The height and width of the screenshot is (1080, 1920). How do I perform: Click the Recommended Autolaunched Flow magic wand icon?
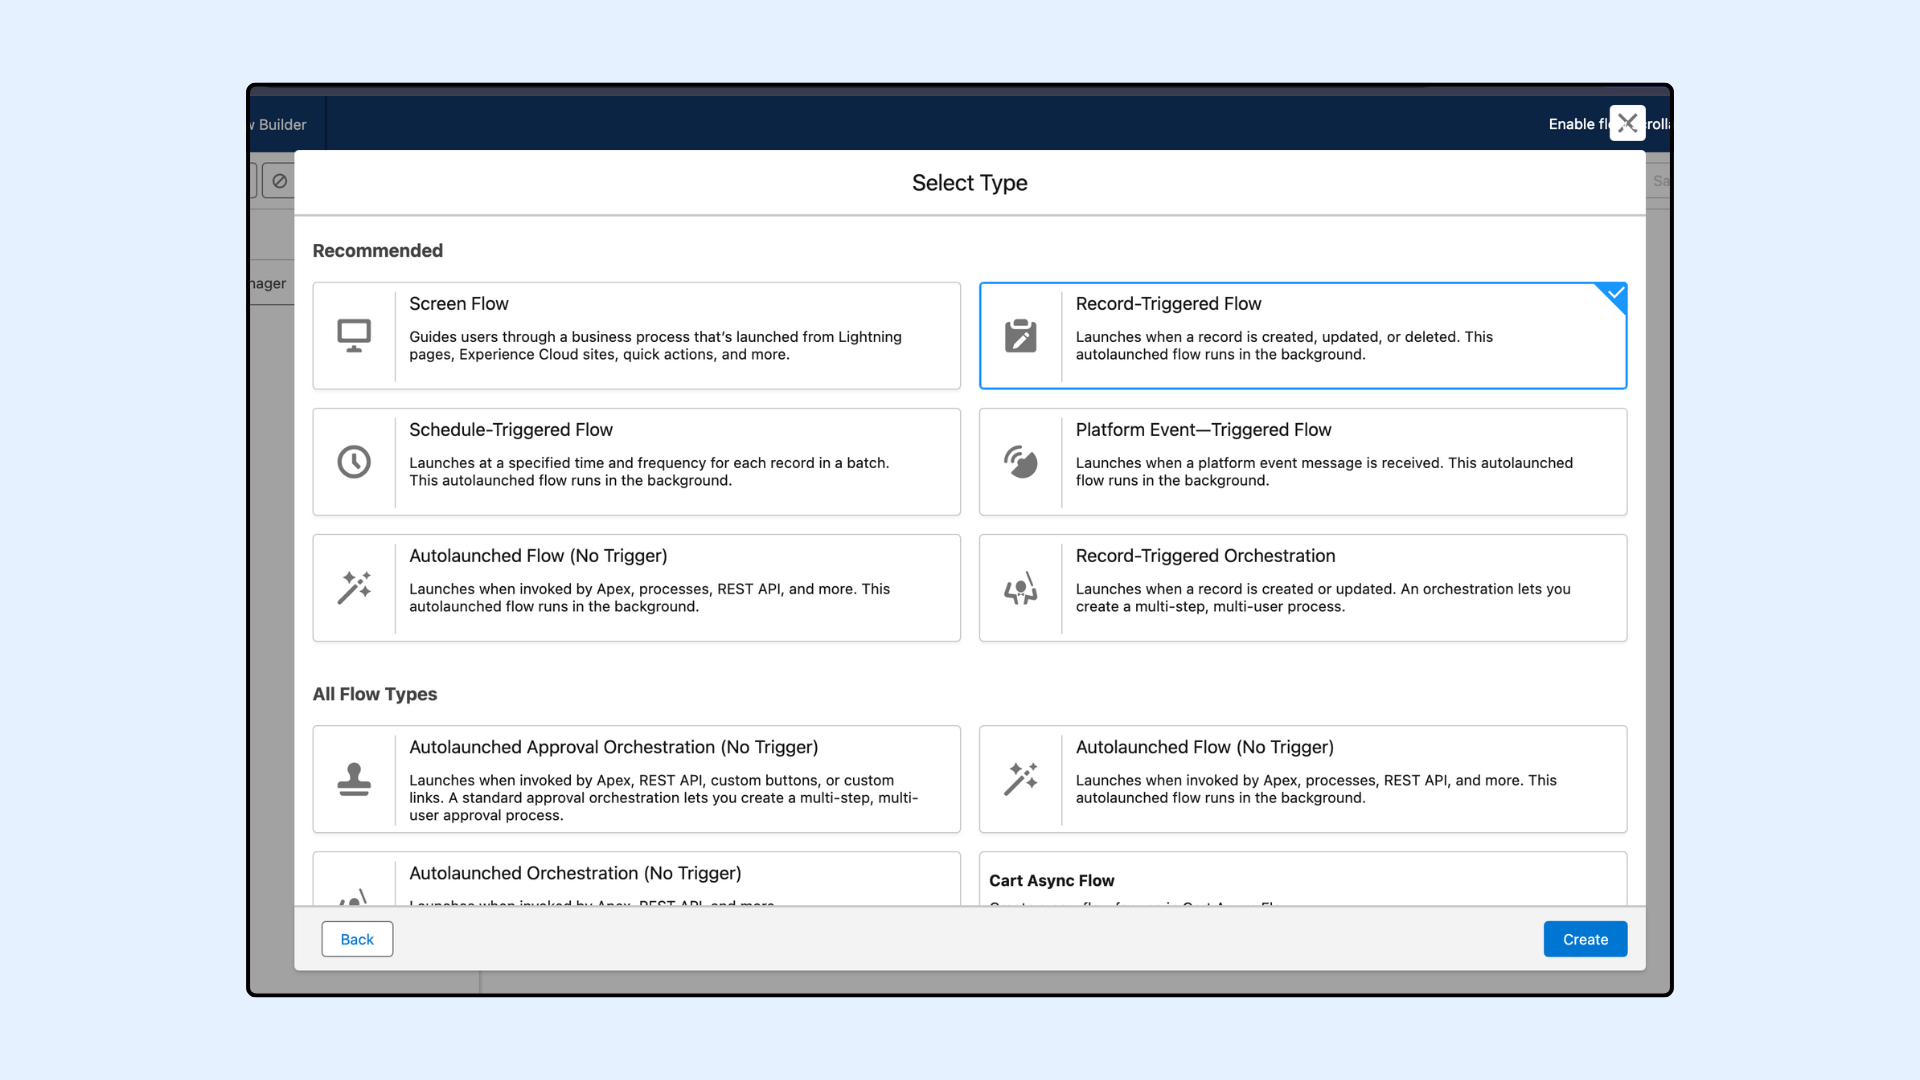(x=354, y=588)
